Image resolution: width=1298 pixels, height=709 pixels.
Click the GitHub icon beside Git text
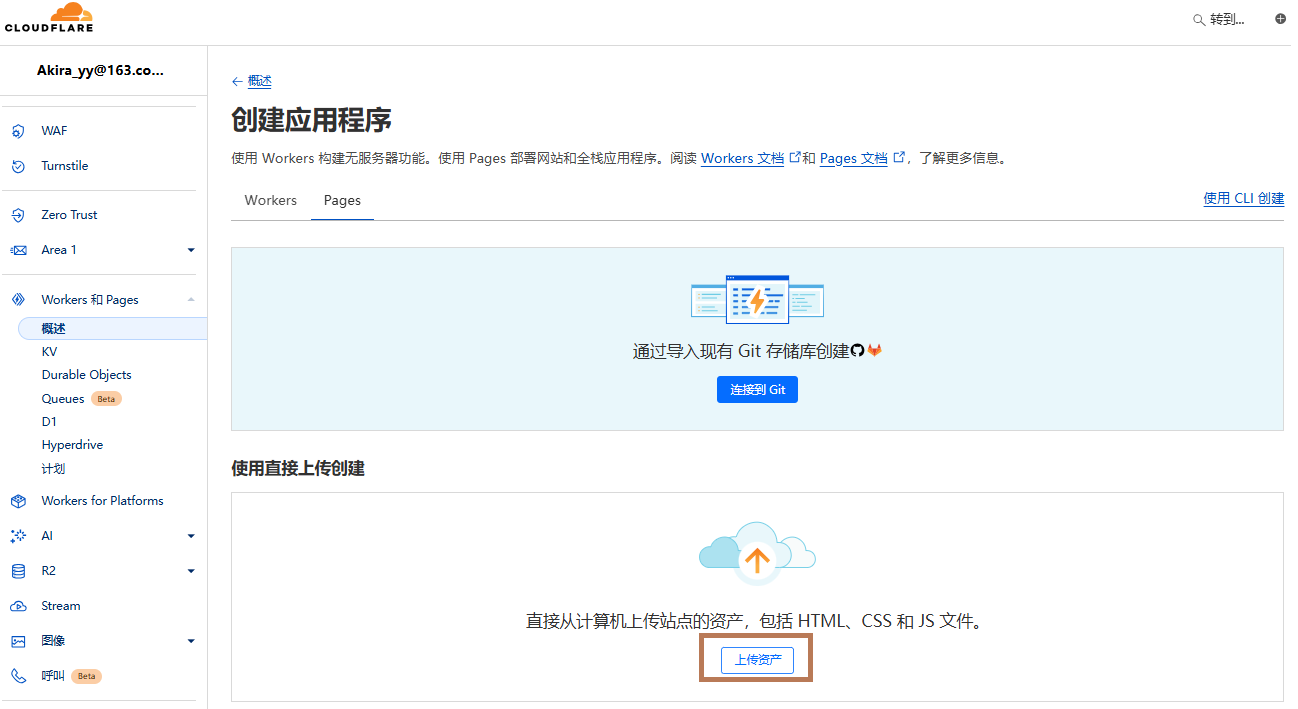(857, 351)
